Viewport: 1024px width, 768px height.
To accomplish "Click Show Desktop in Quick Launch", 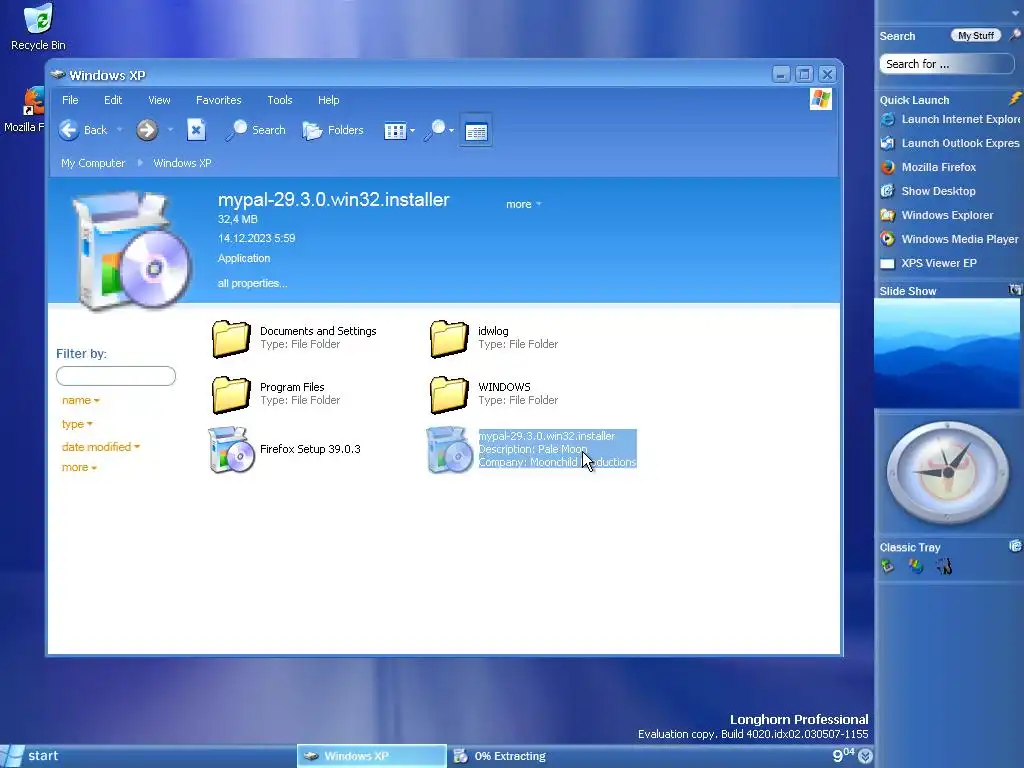I will [x=929, y=191].
